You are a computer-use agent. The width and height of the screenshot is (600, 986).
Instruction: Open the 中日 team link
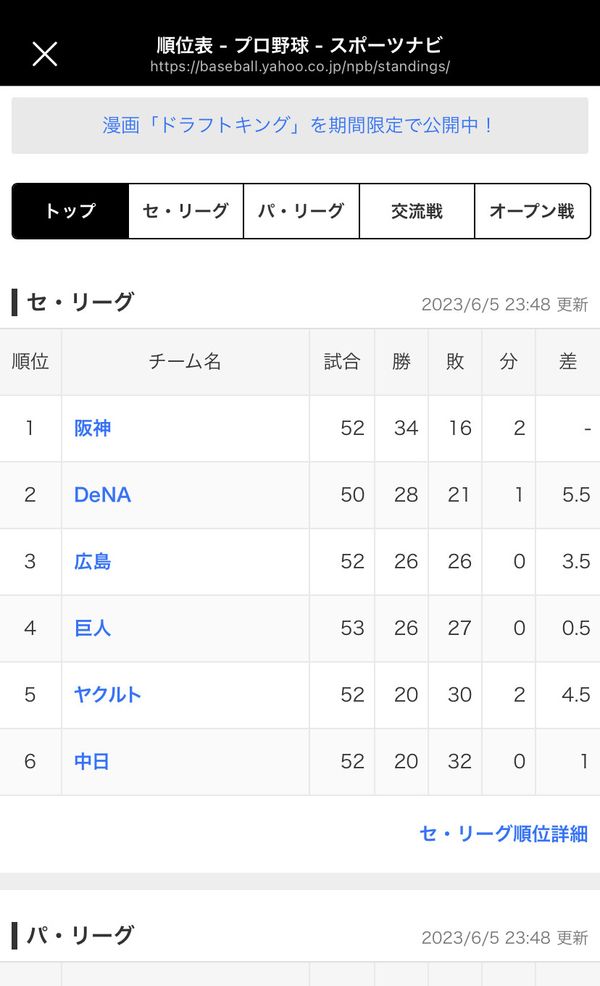(92, 762)
